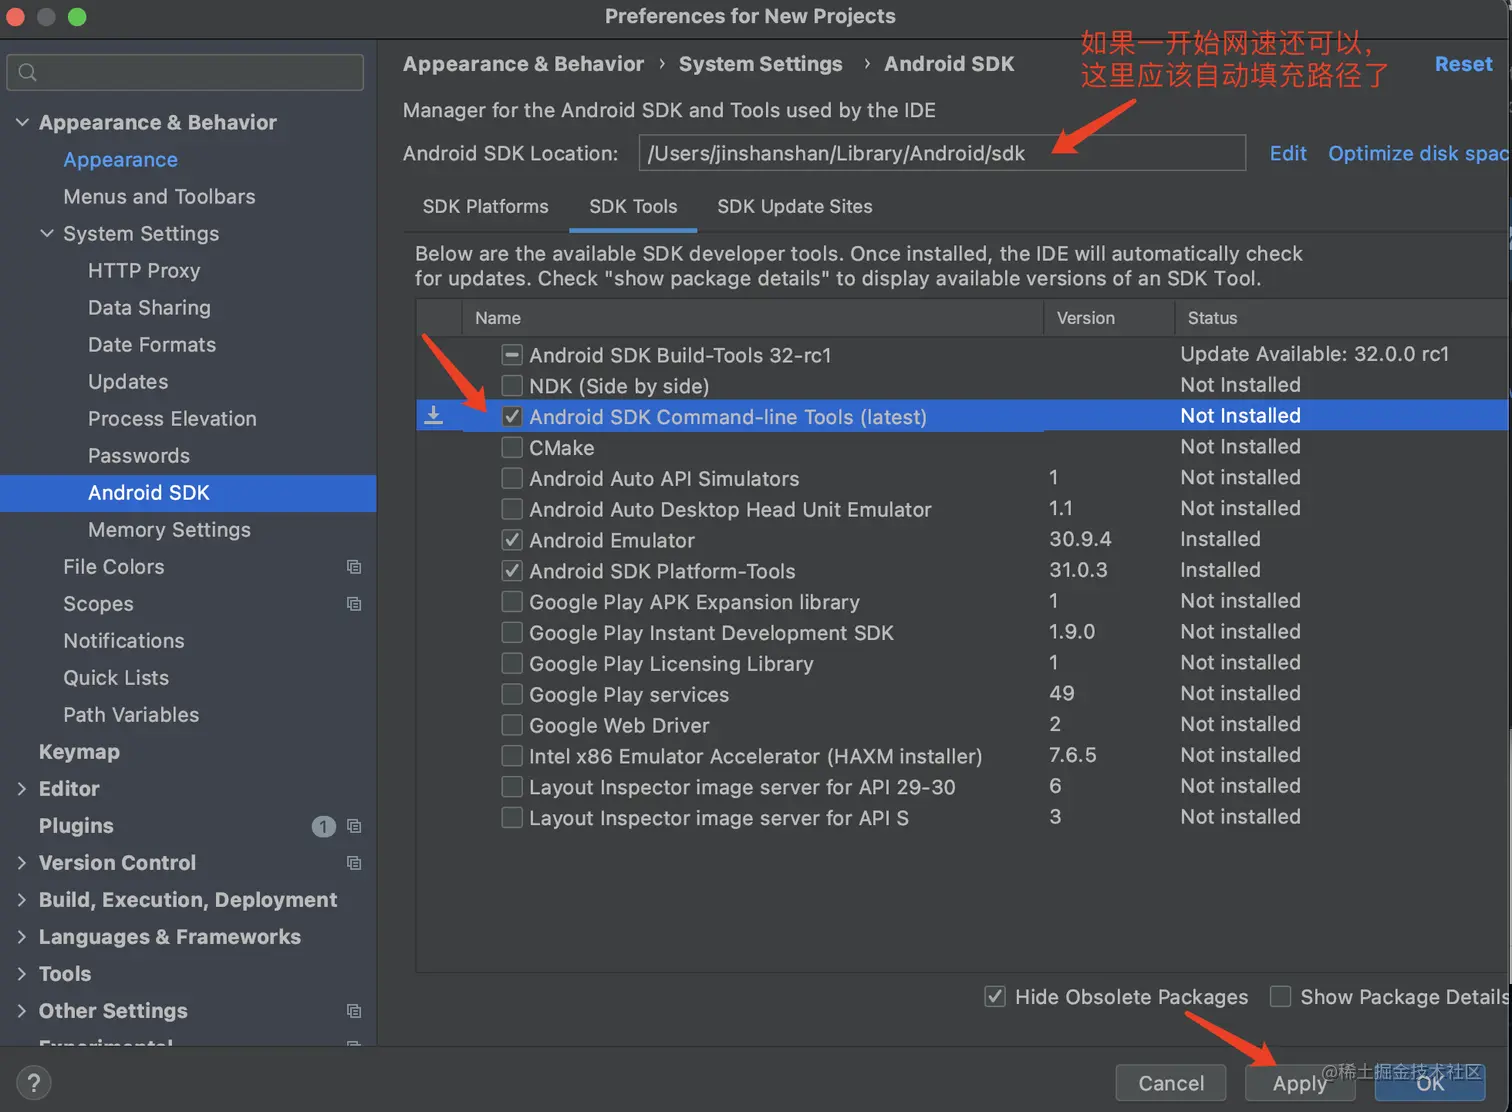Click the help question mark button

(x=33, y=1083)
